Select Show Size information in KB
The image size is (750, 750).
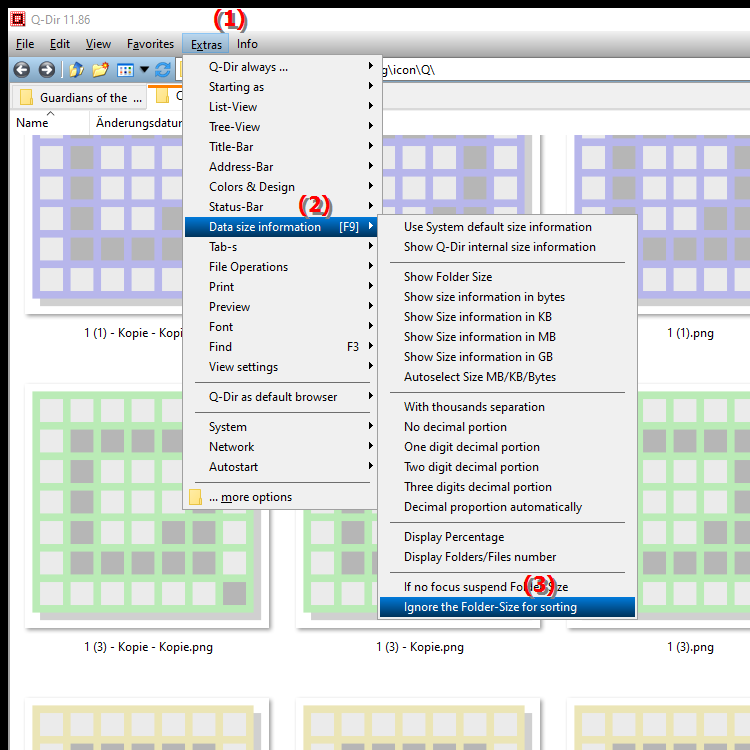pyautogui.click(x=507, y=317)
